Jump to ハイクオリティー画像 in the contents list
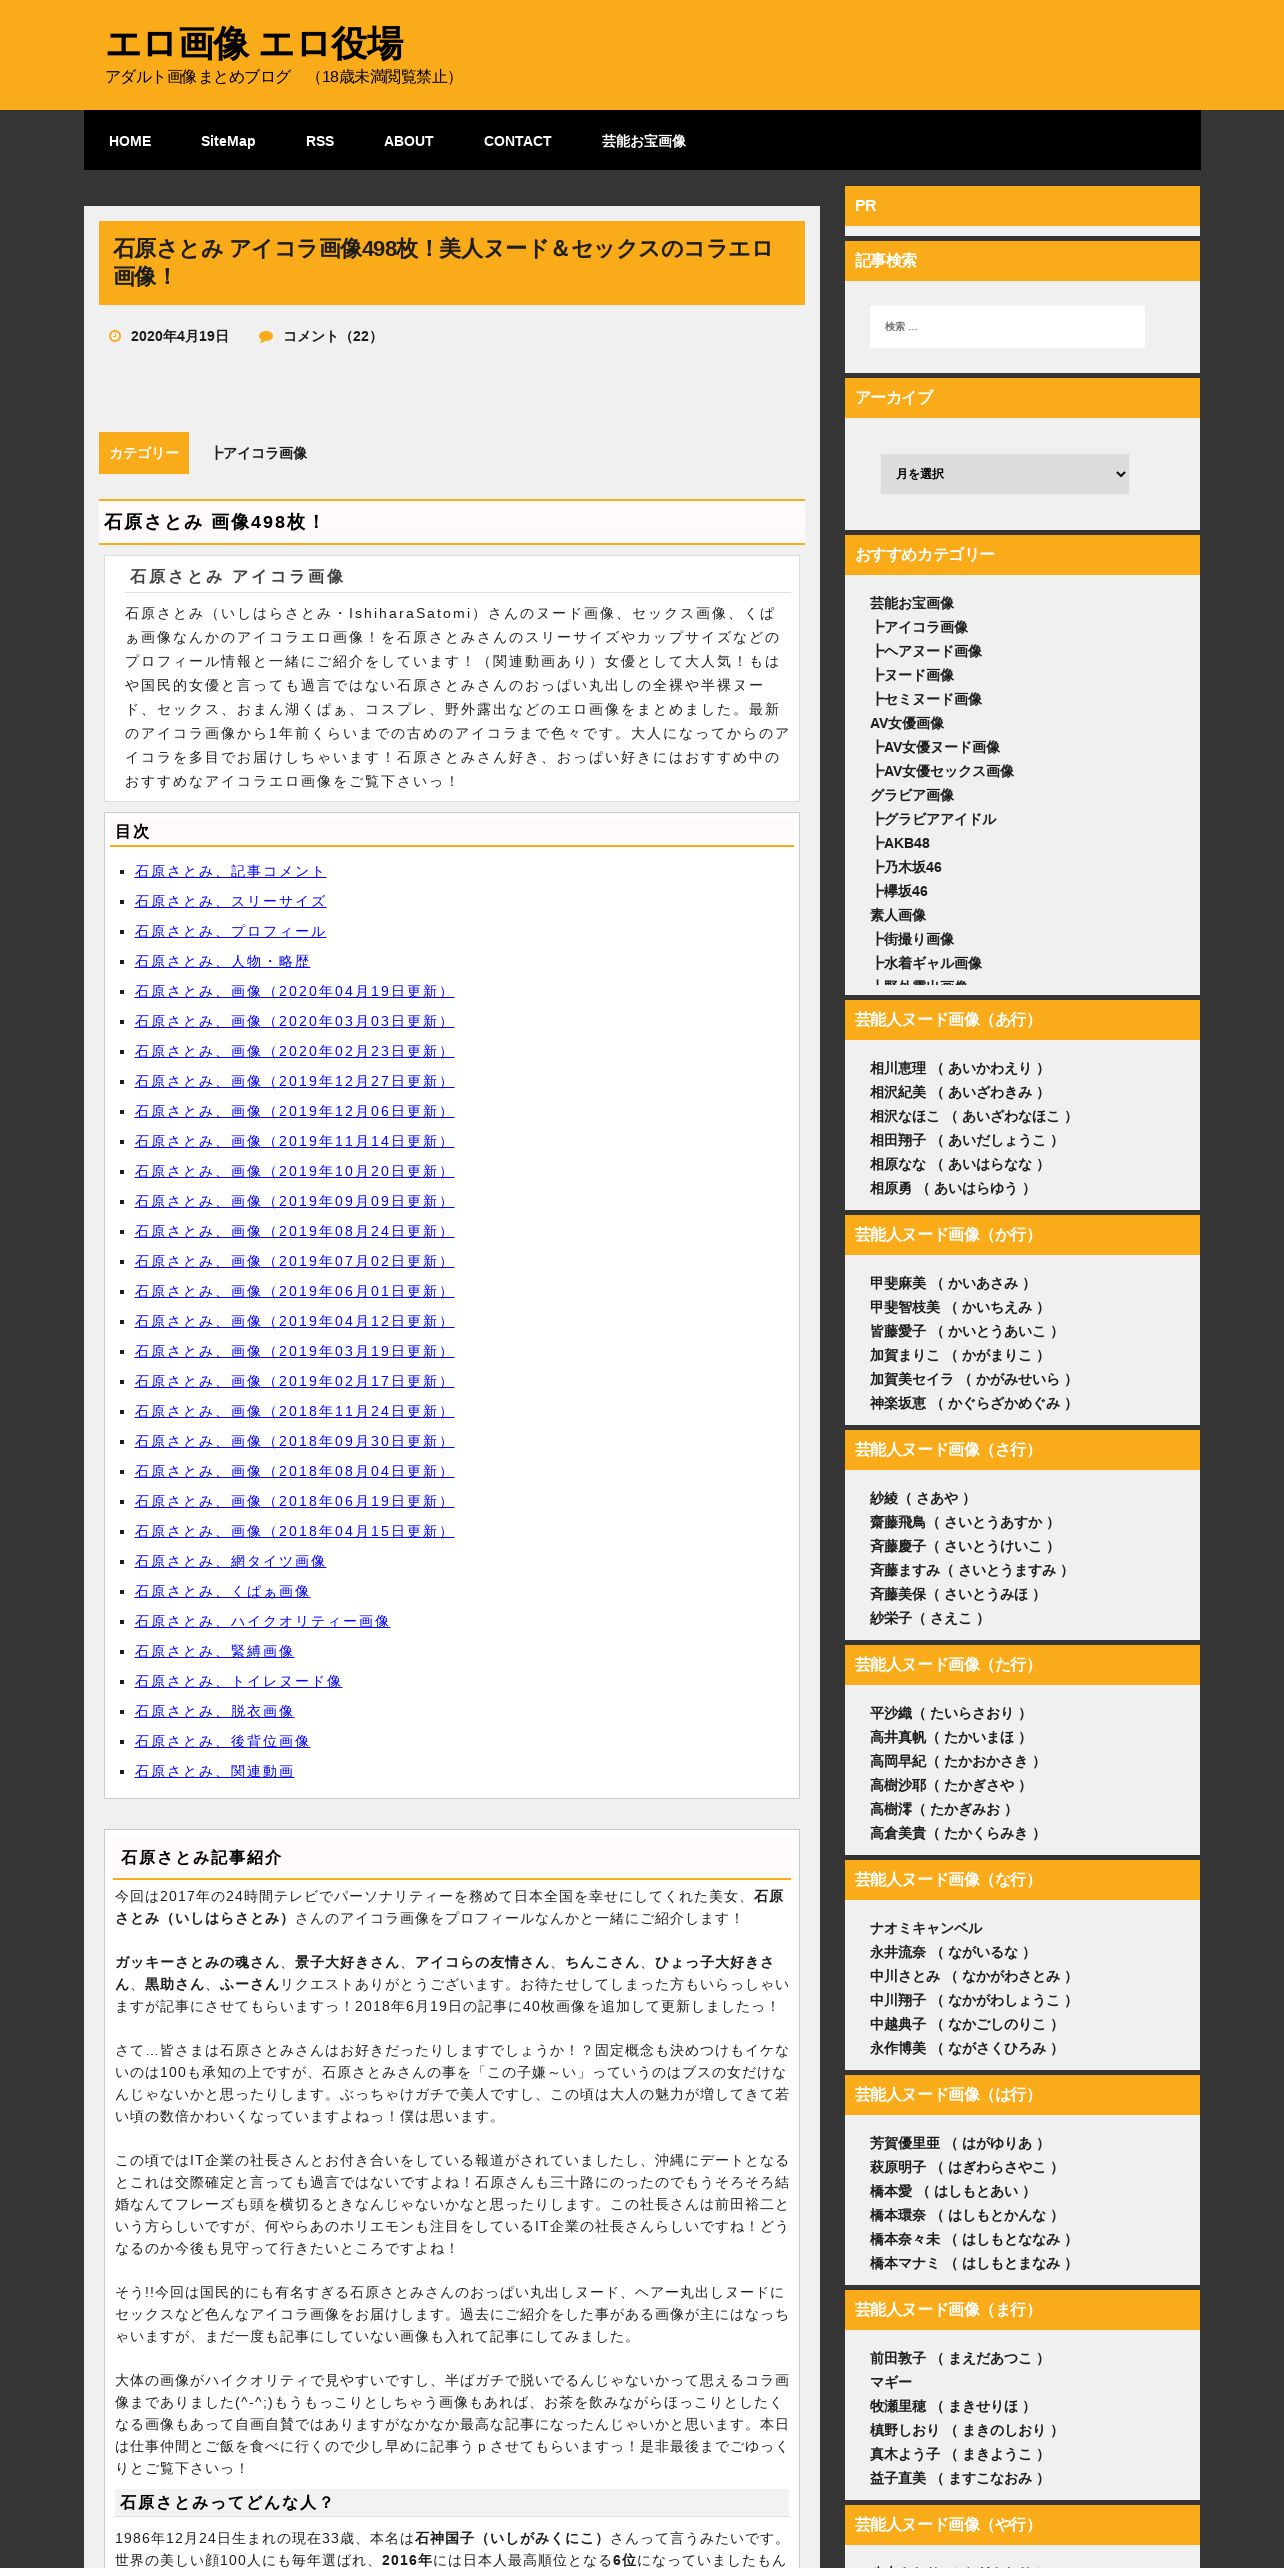 [x=262, y=1621]
